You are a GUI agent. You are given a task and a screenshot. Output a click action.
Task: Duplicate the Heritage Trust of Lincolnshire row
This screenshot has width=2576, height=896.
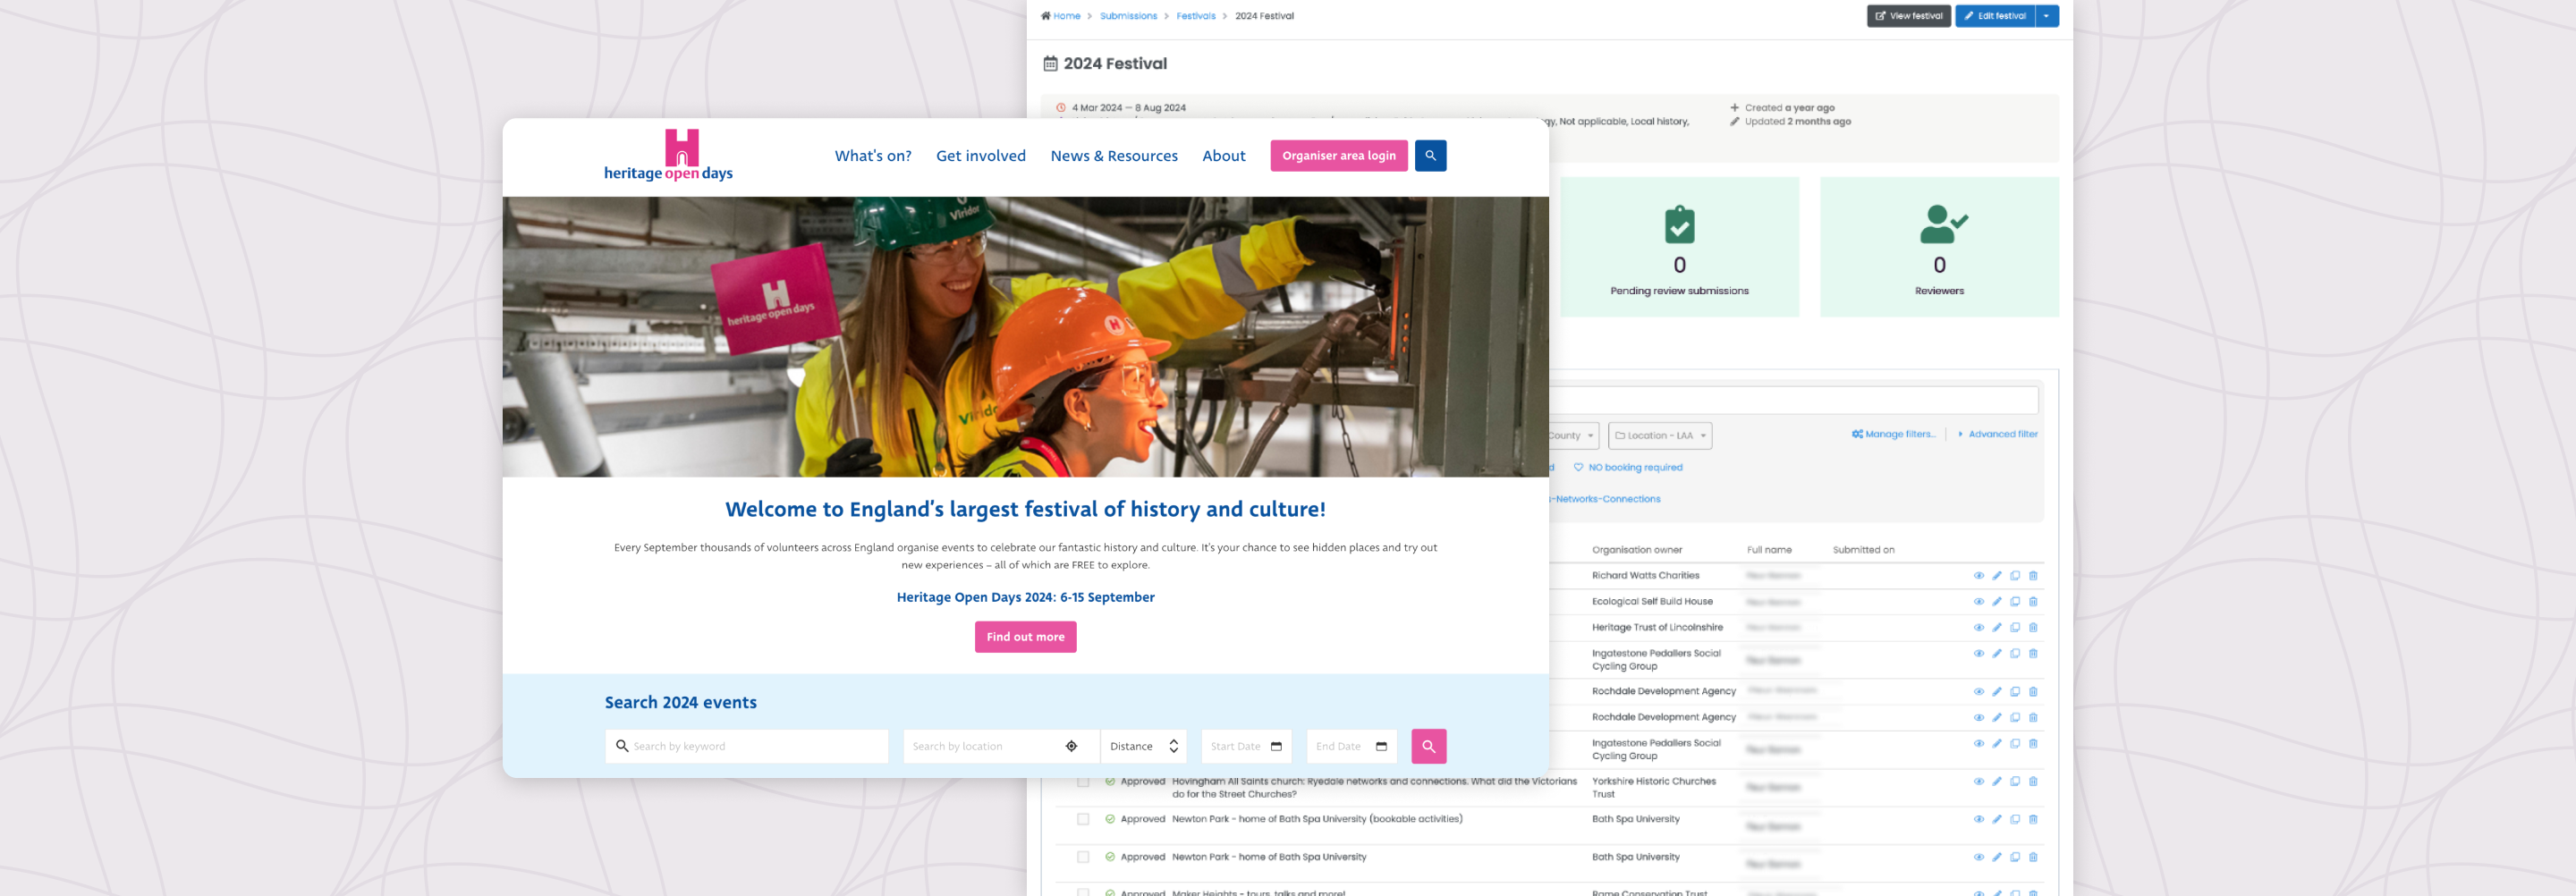point(2014,628)
